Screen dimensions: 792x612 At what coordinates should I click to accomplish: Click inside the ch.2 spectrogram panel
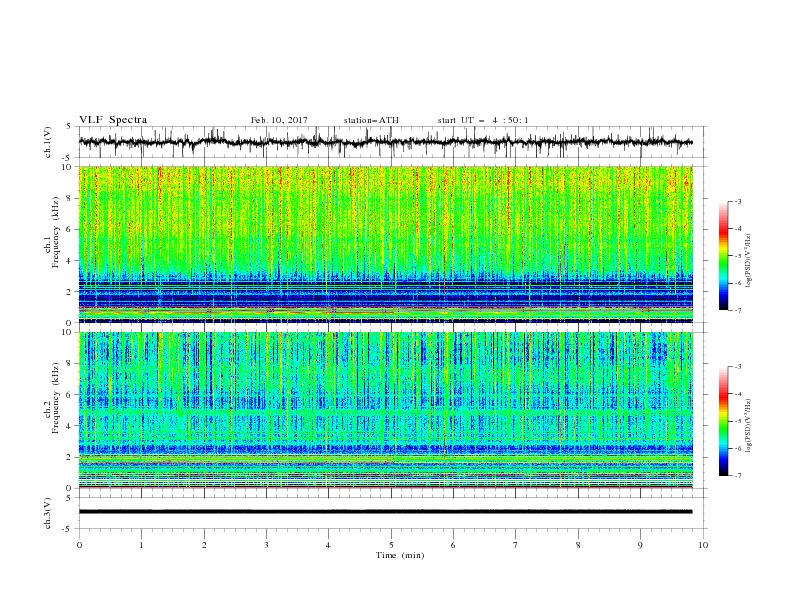(x=385, y=410)
